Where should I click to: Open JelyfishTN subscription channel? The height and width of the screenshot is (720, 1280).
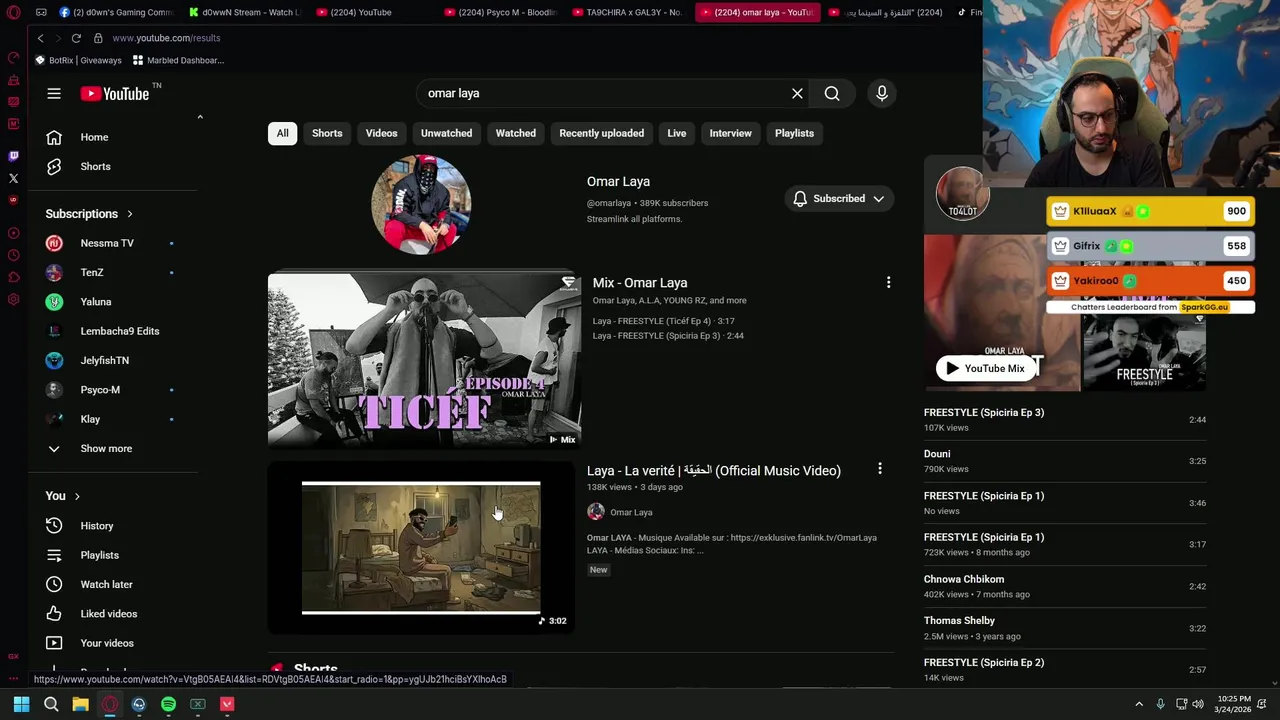click(104, 360)
